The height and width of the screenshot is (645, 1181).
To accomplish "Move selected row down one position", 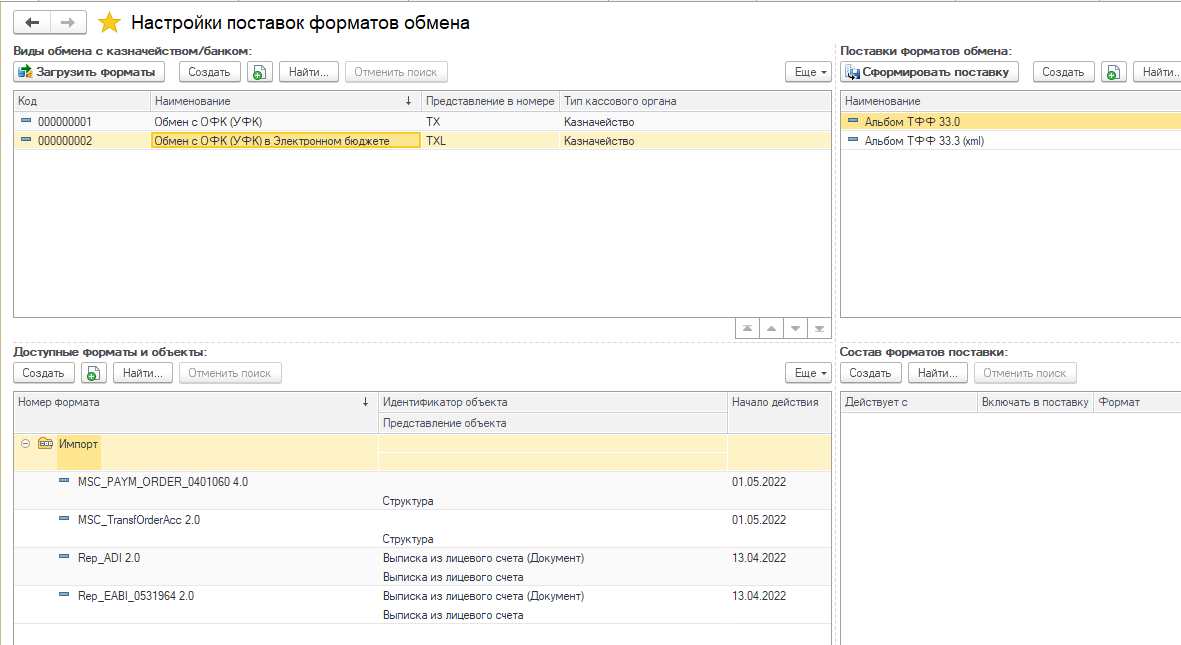I will click(795, 328).
